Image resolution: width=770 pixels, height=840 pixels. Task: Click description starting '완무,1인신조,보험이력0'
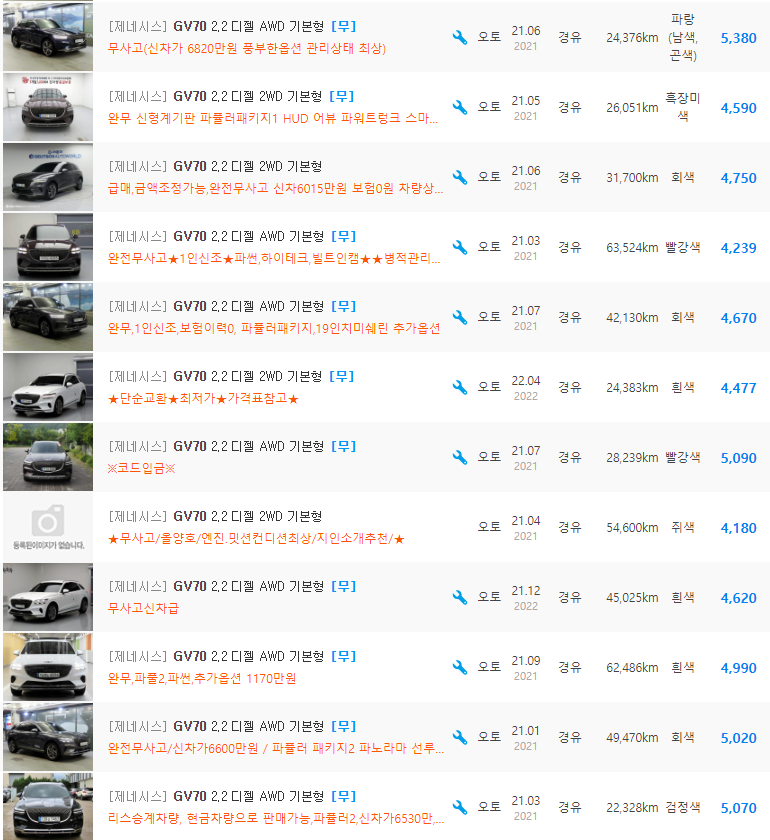pyautogui.click(x=274, y=328)
